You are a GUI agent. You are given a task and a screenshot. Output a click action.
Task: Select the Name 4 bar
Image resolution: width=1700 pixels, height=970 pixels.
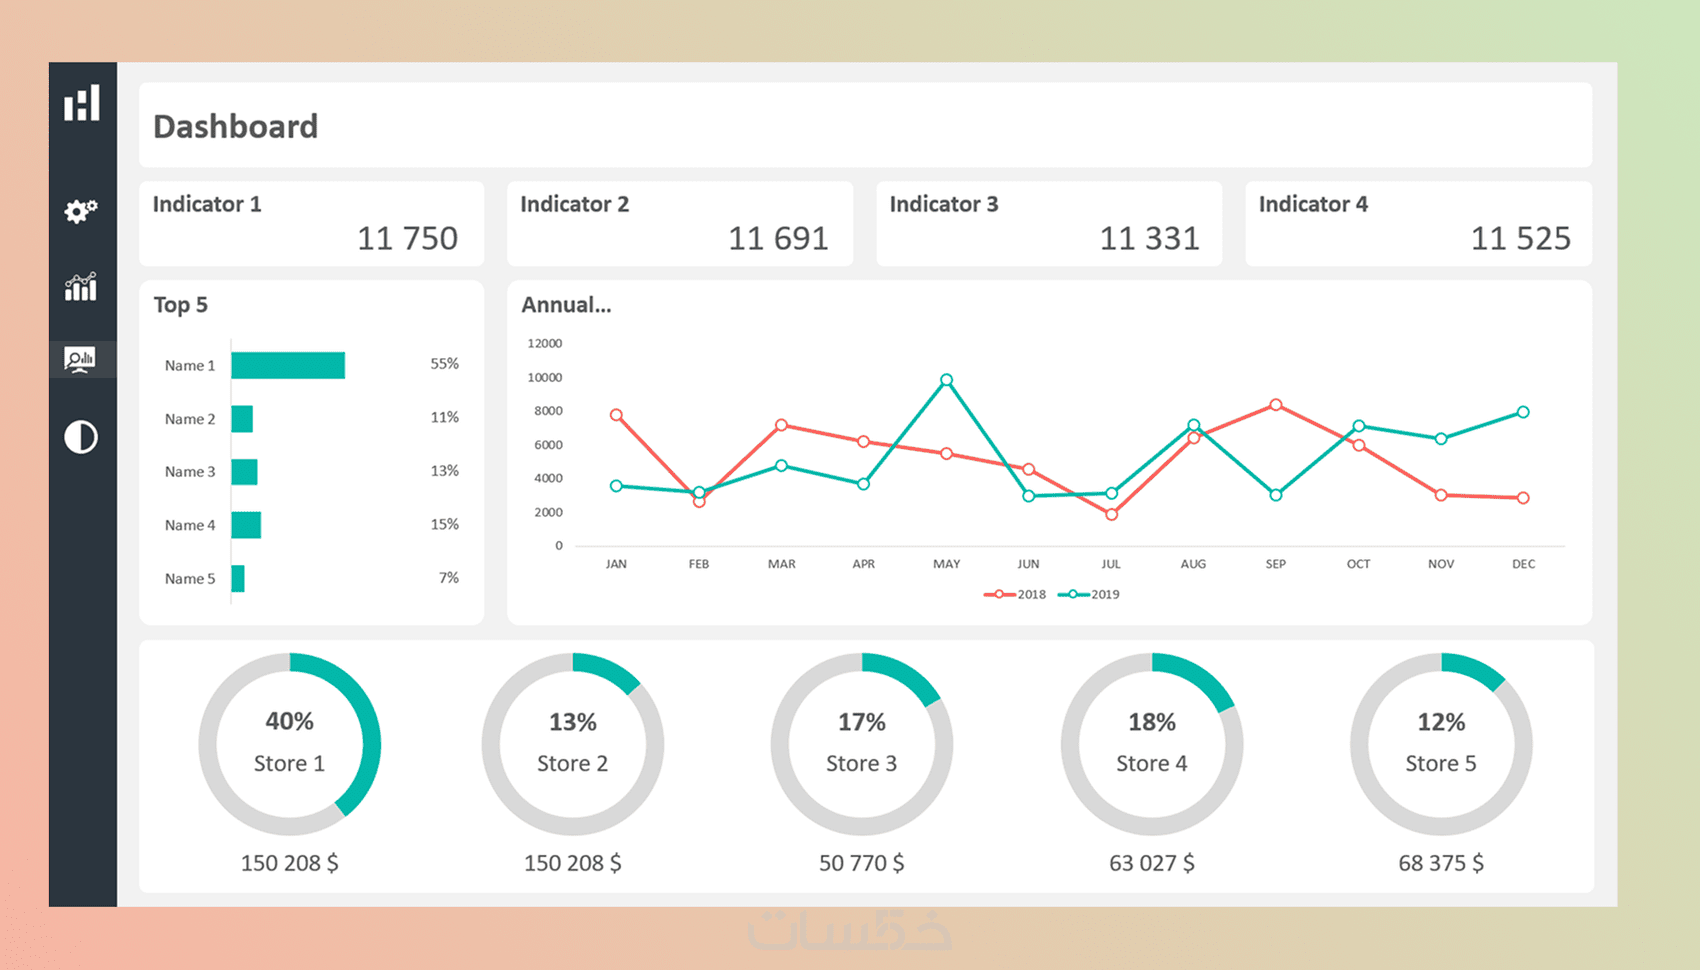(246, 525)
